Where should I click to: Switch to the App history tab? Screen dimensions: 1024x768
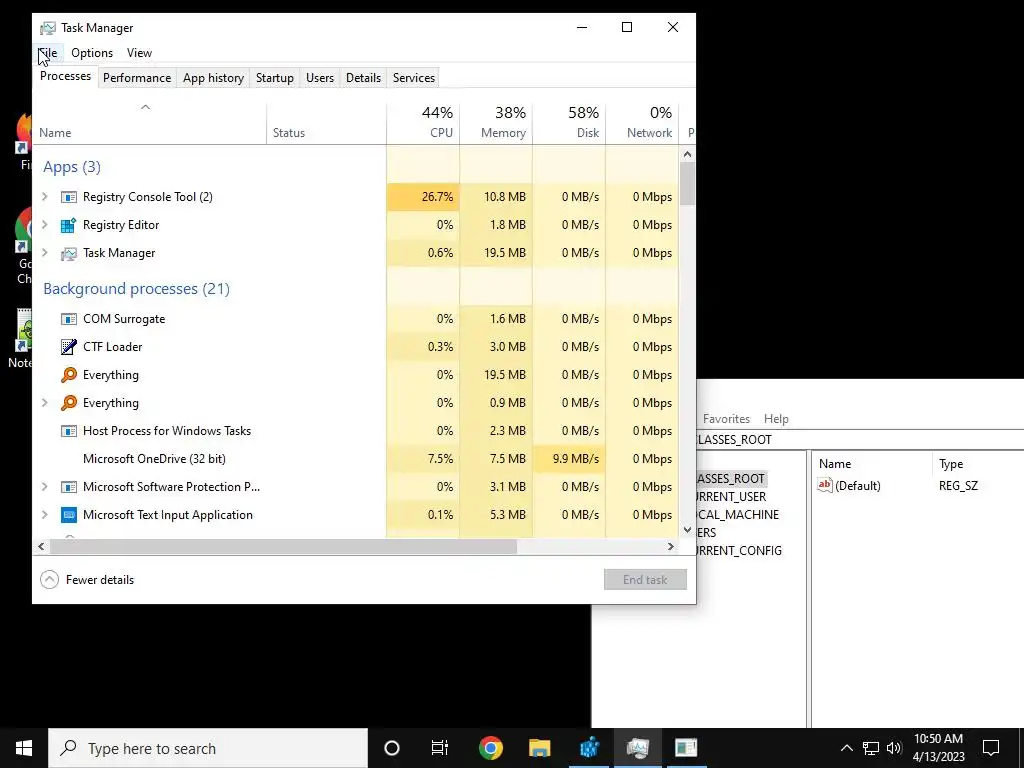click(x=214, y=78)
